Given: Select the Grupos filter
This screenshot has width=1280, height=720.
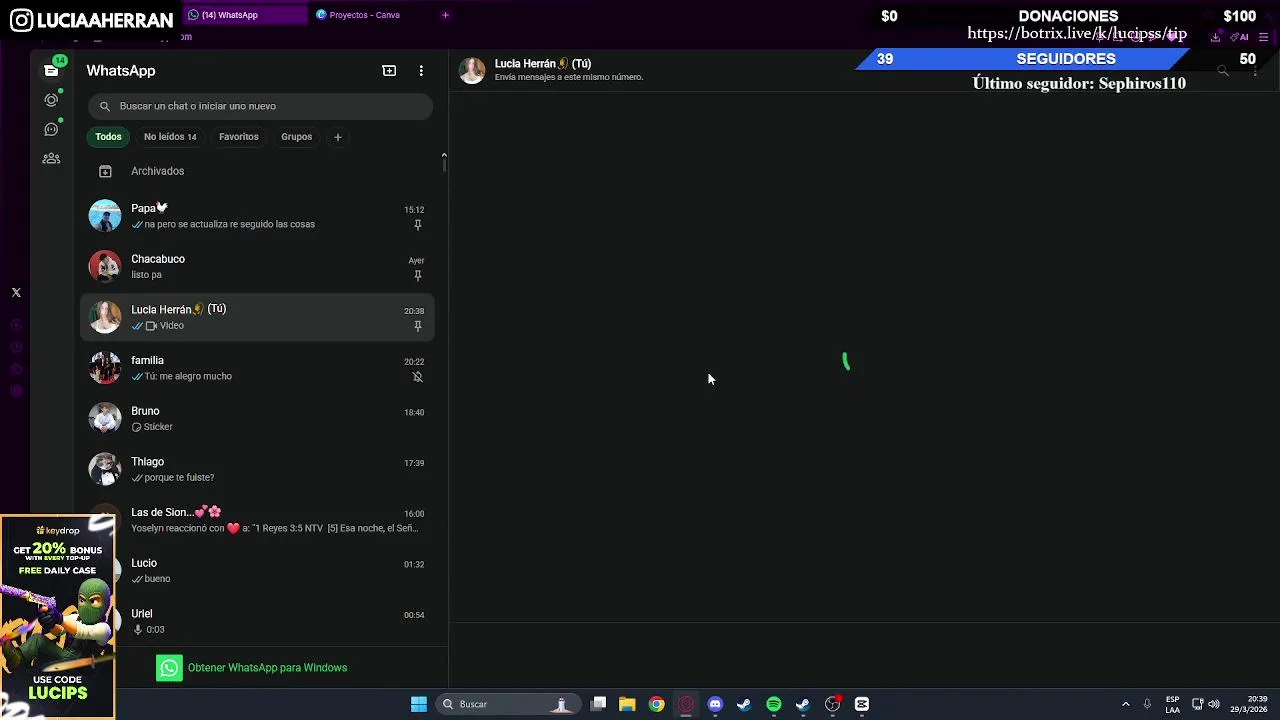Looking at the screenshot, I should pos(296,137).
